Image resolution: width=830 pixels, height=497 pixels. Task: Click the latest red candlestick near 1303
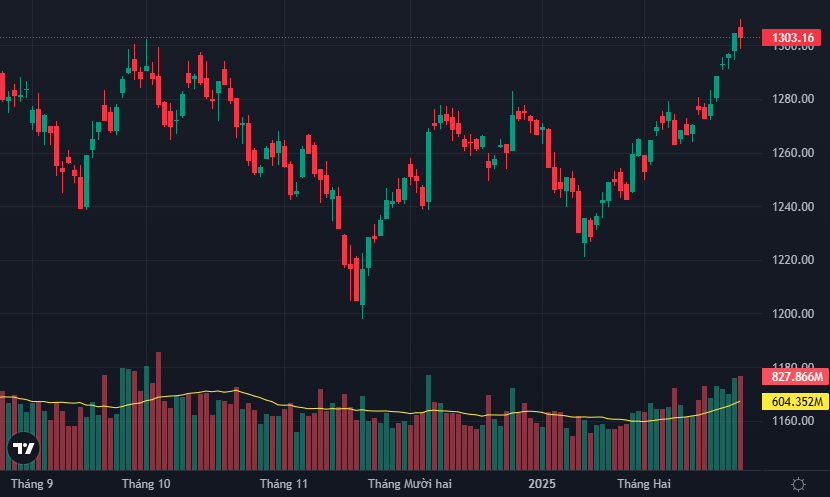(x=741, y=32)
